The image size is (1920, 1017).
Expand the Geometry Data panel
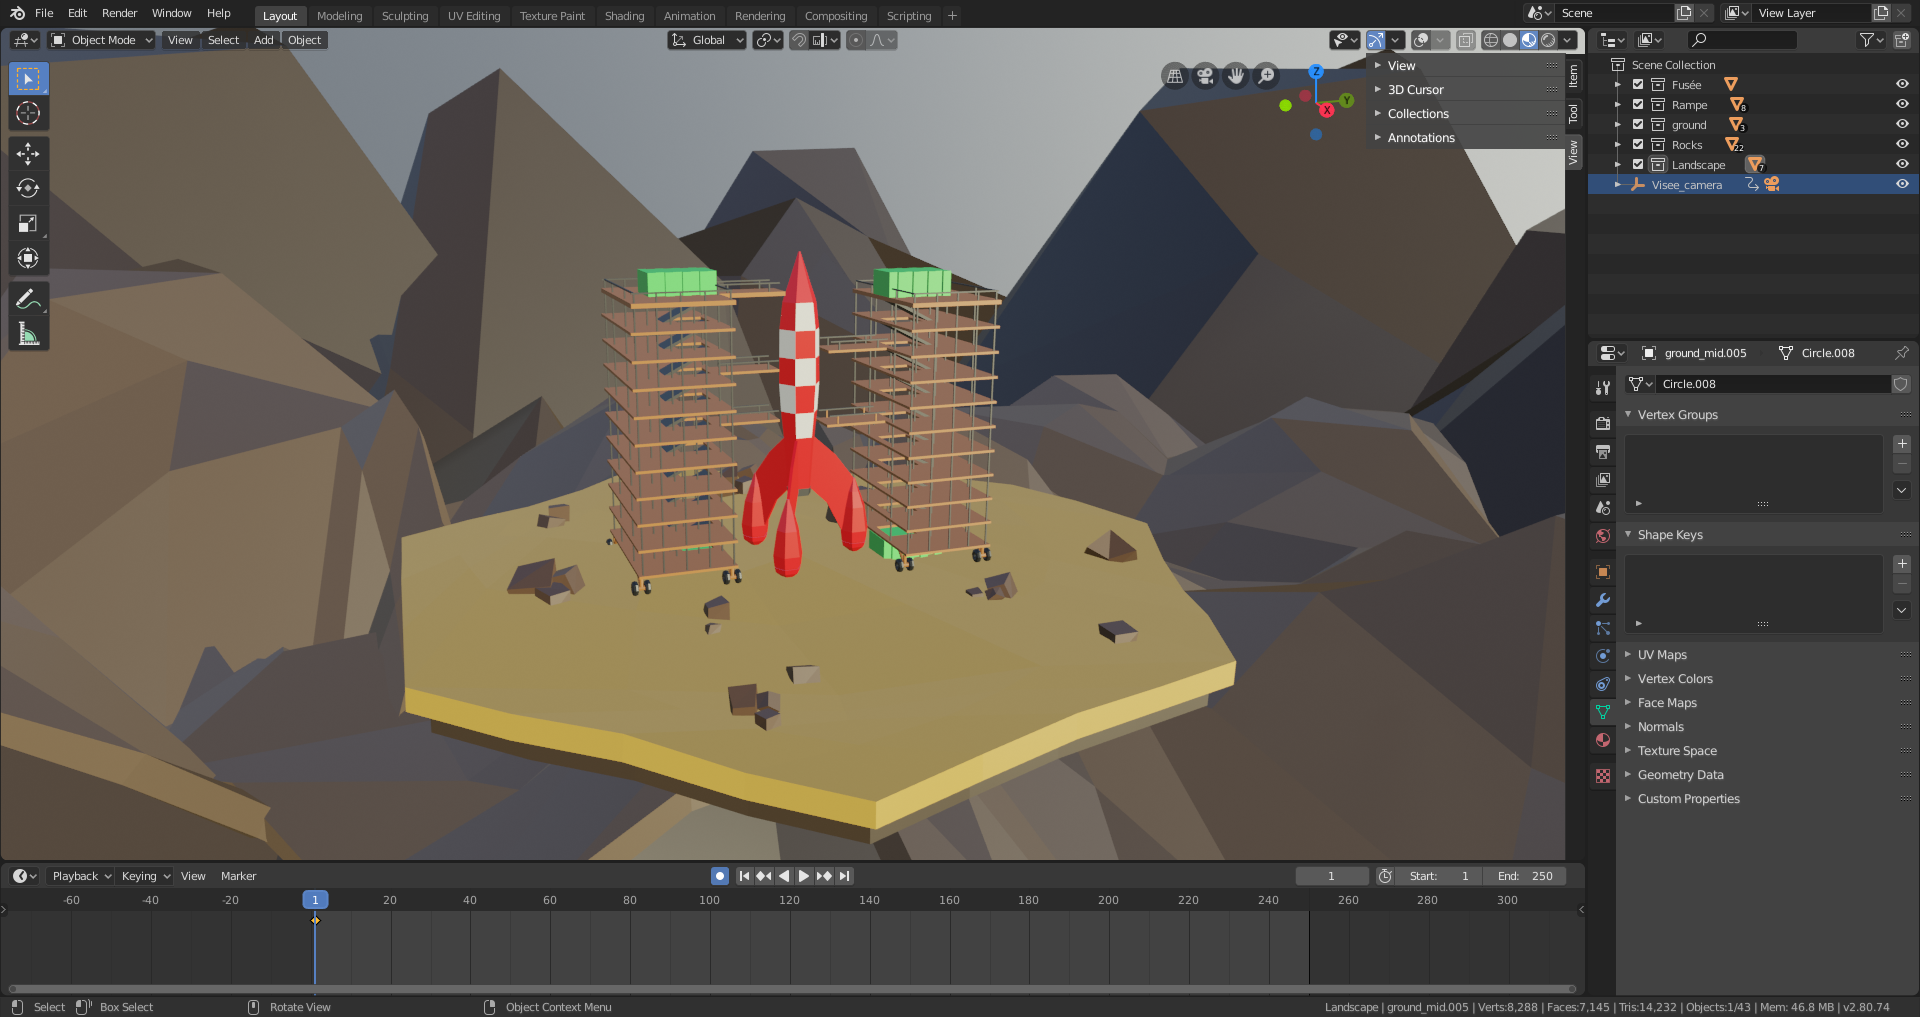pos(1680,775)
